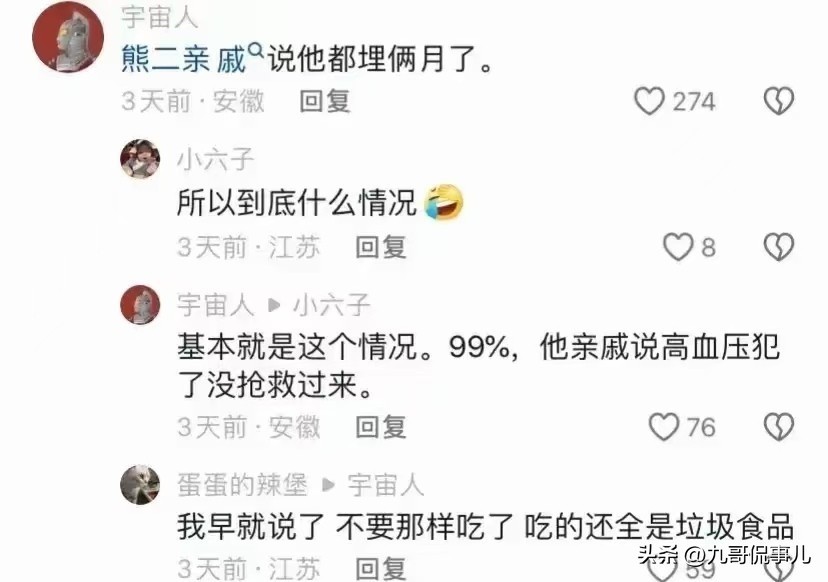Reply to 蛋蛋的辣堡's comment about 垃圾食品
The height and width of the screenshot is (582, 828).
pos(381,569)
